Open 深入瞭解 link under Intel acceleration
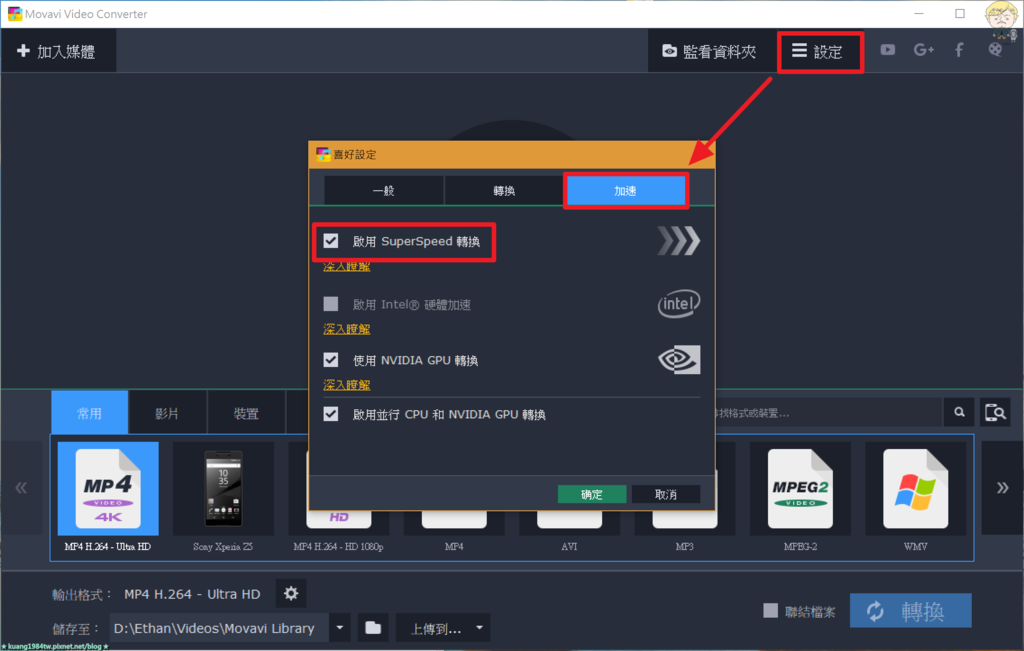This screenshot has width=1024, height=651. click(x=347, y=329)
